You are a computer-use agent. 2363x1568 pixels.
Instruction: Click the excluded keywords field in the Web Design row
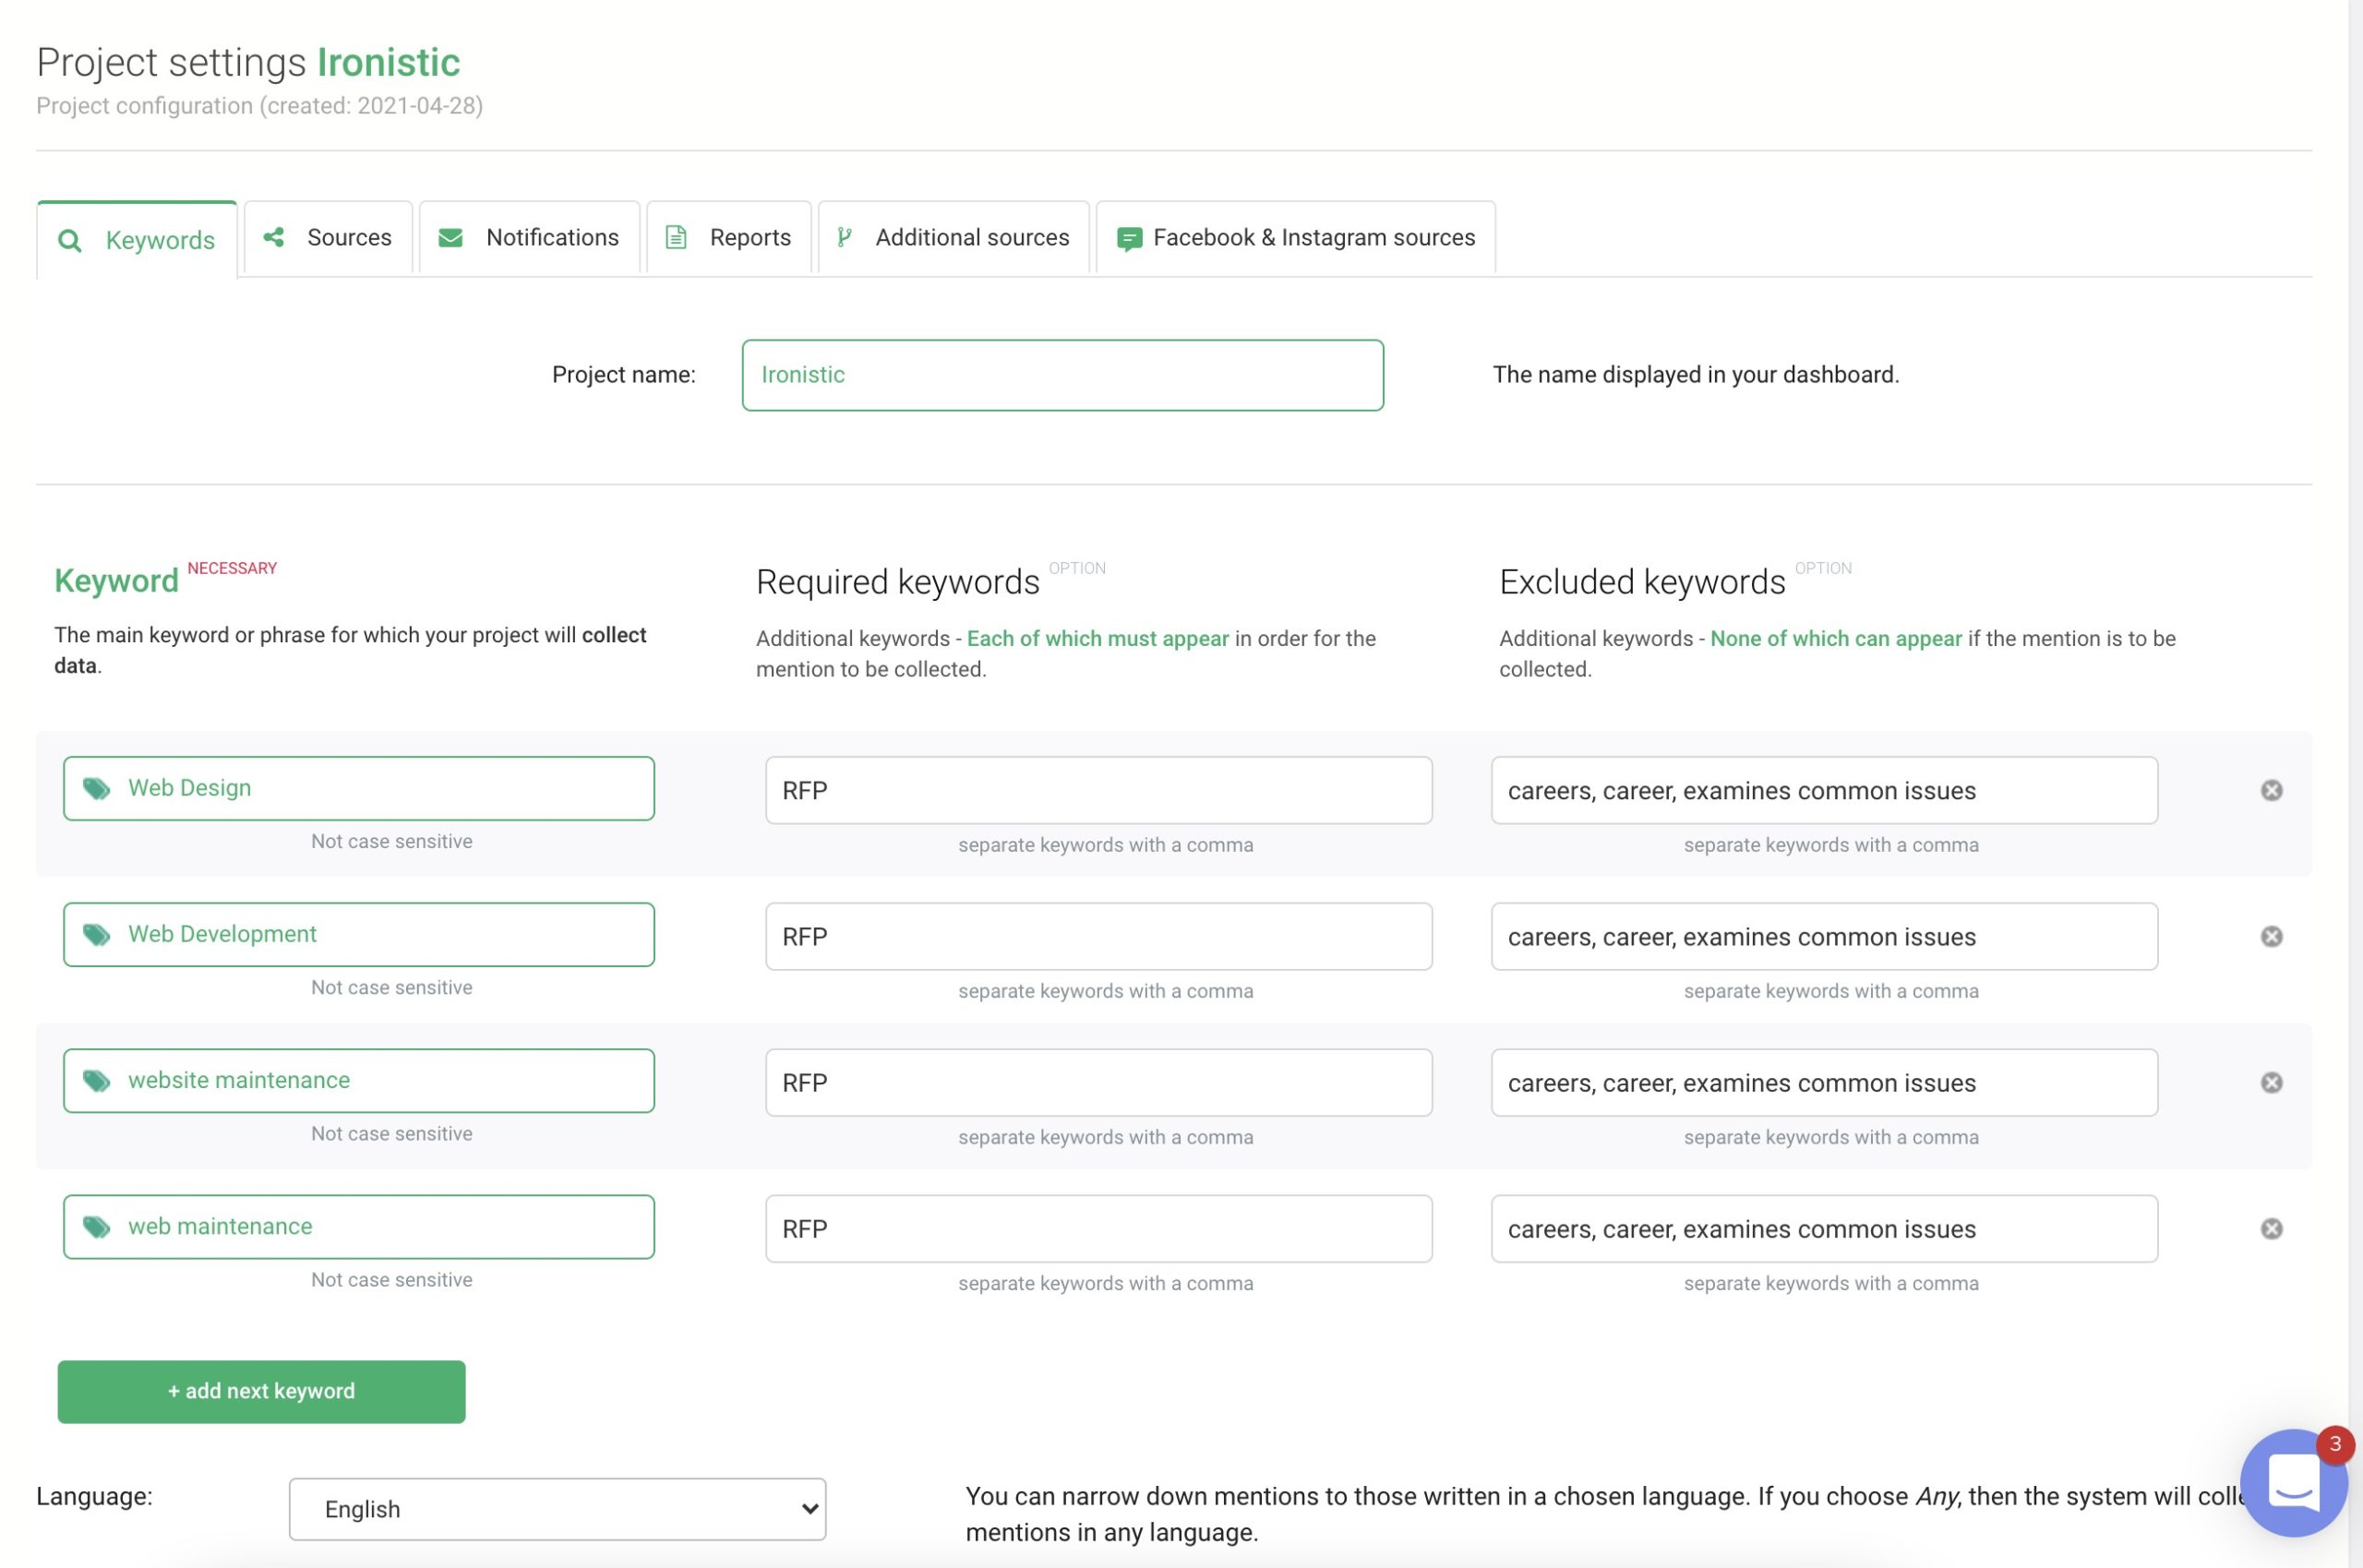(x=1824, y=790)
